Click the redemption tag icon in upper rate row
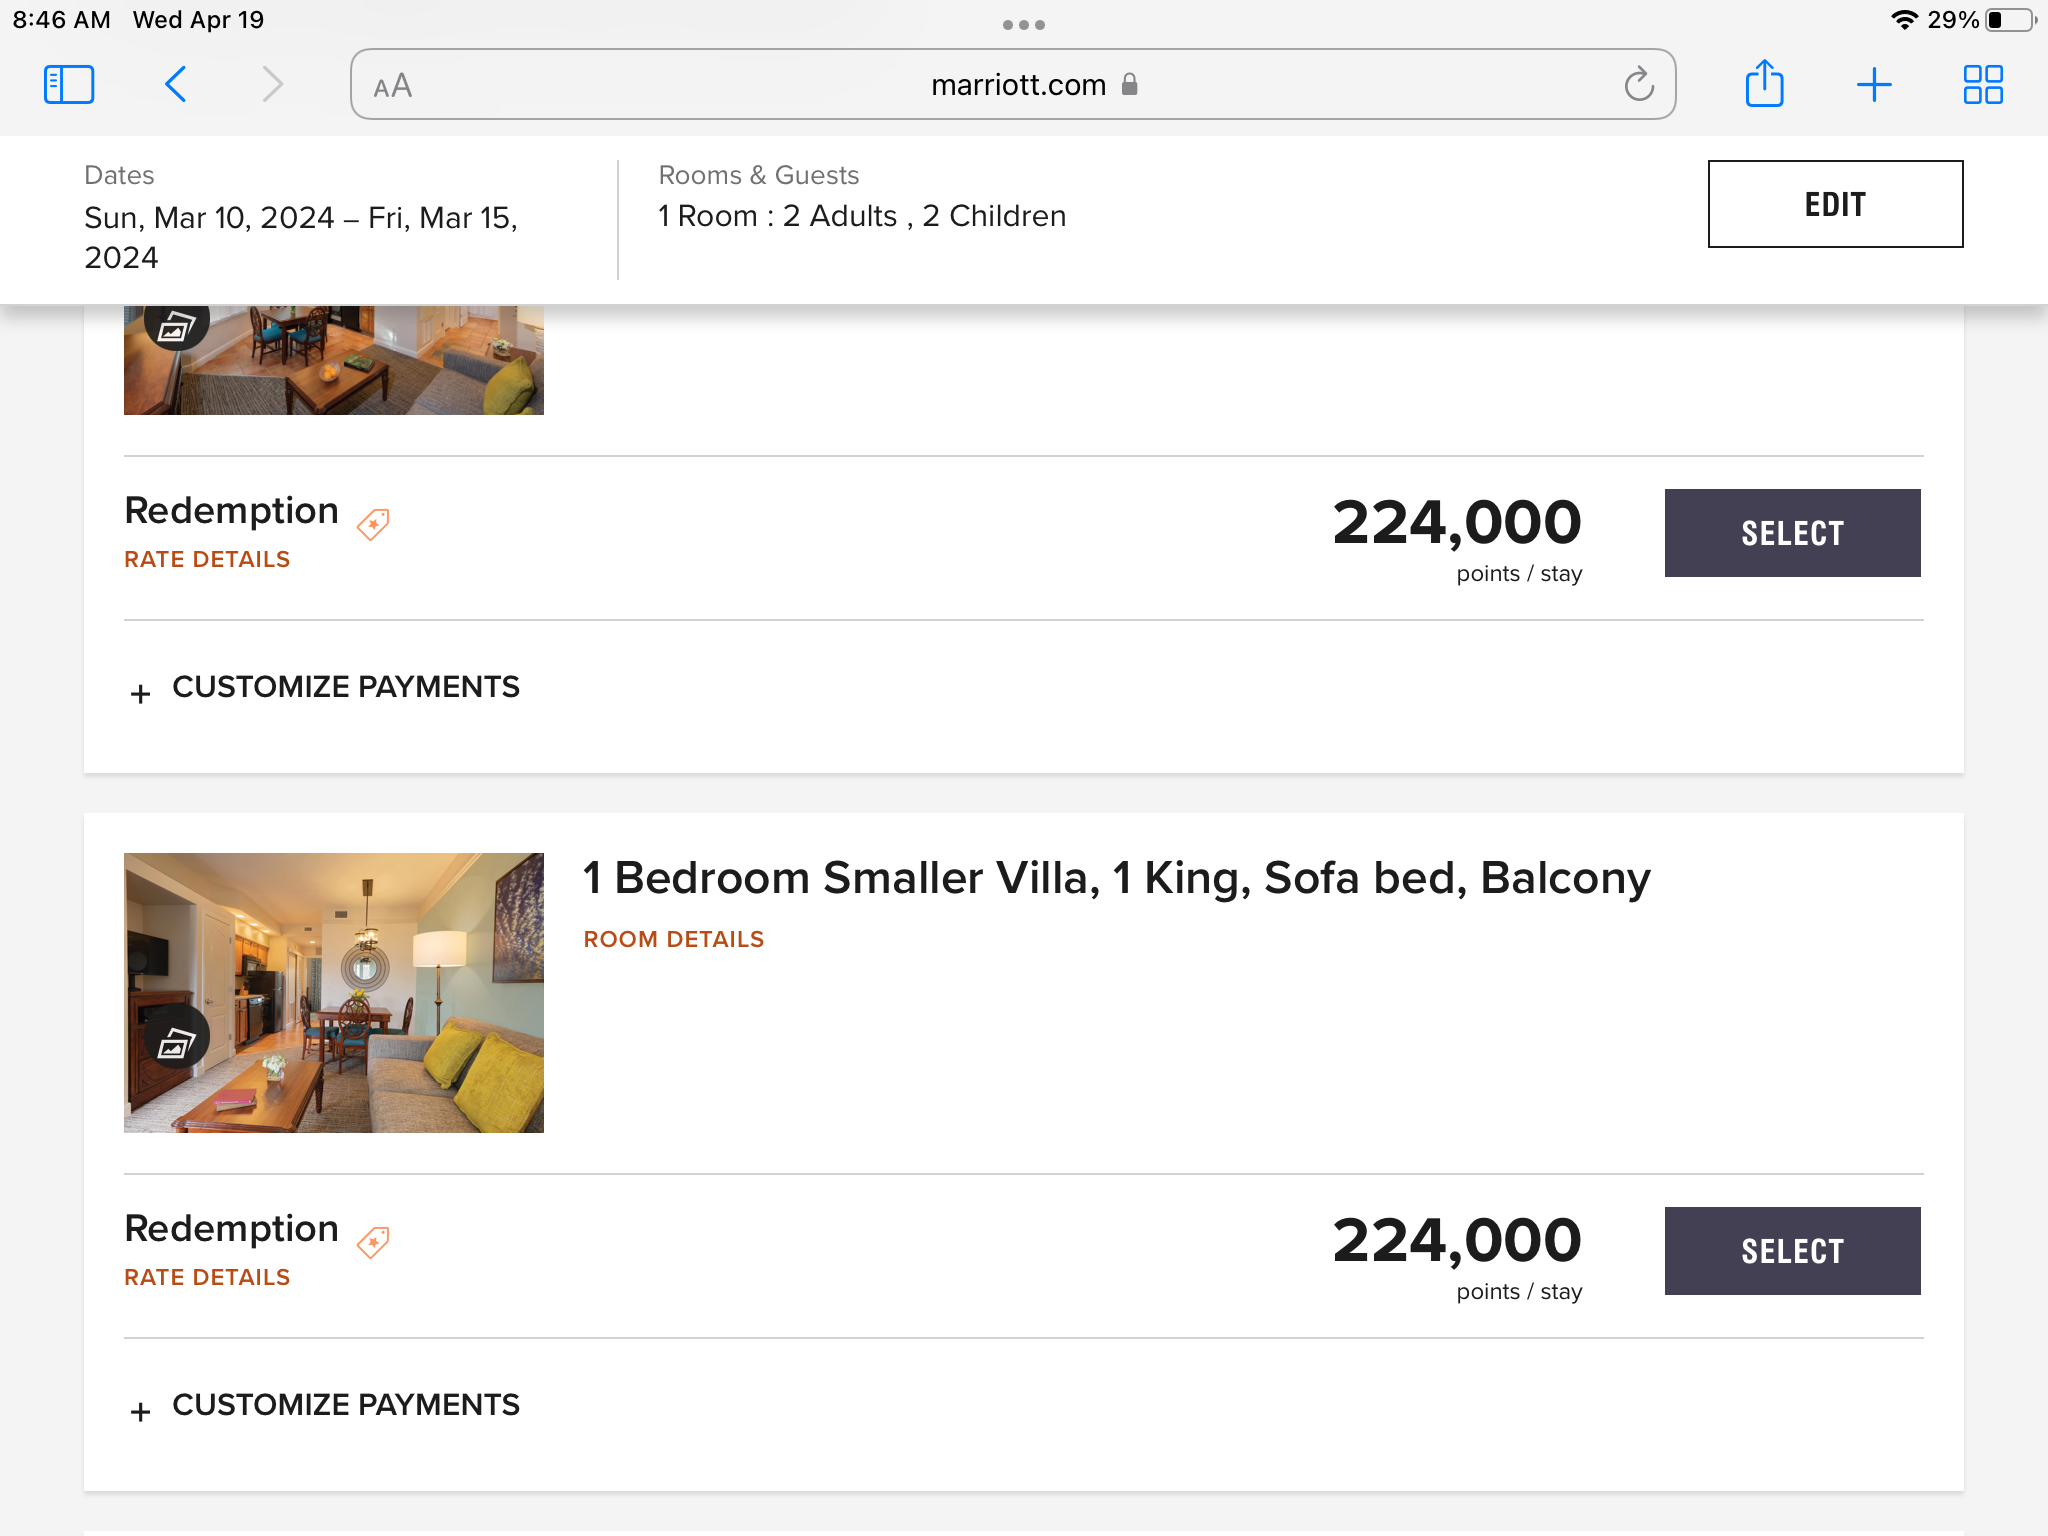 [x=373, y=523]
